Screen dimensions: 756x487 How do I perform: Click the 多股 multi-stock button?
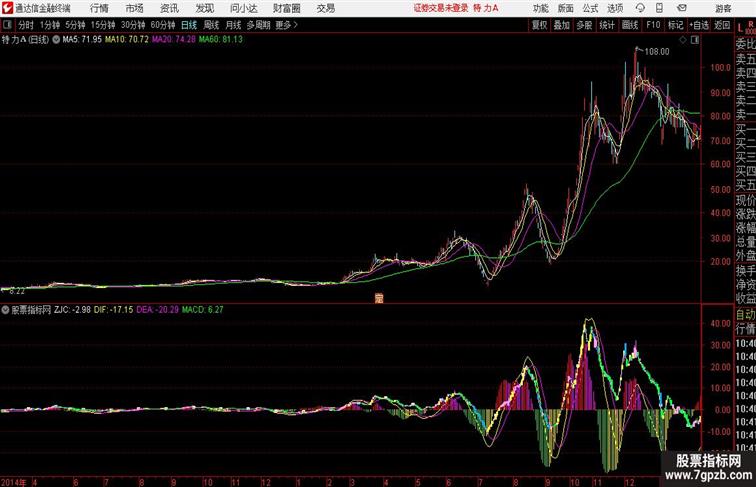coord(584,25)
